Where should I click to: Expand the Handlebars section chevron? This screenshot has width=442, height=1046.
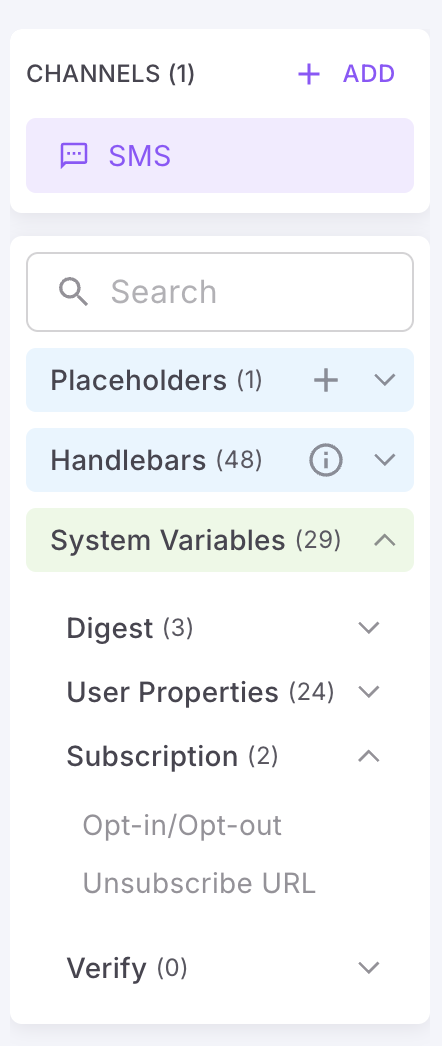[x=385, y=460]
